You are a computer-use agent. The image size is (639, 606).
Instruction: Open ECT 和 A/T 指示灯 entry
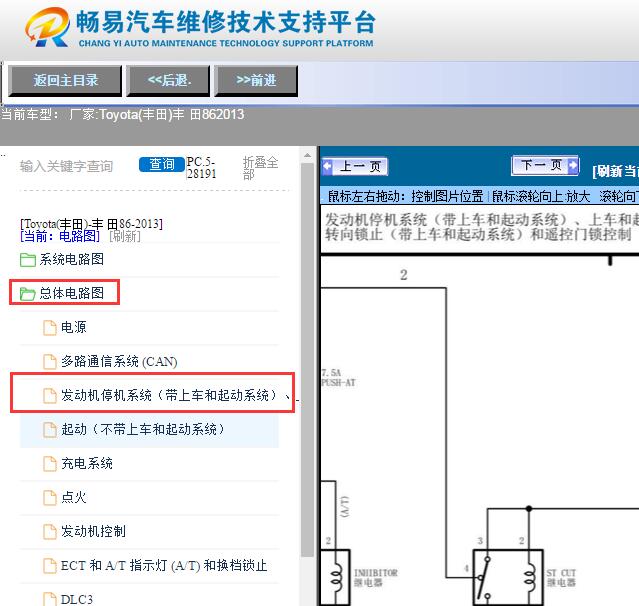coord(164,566)
